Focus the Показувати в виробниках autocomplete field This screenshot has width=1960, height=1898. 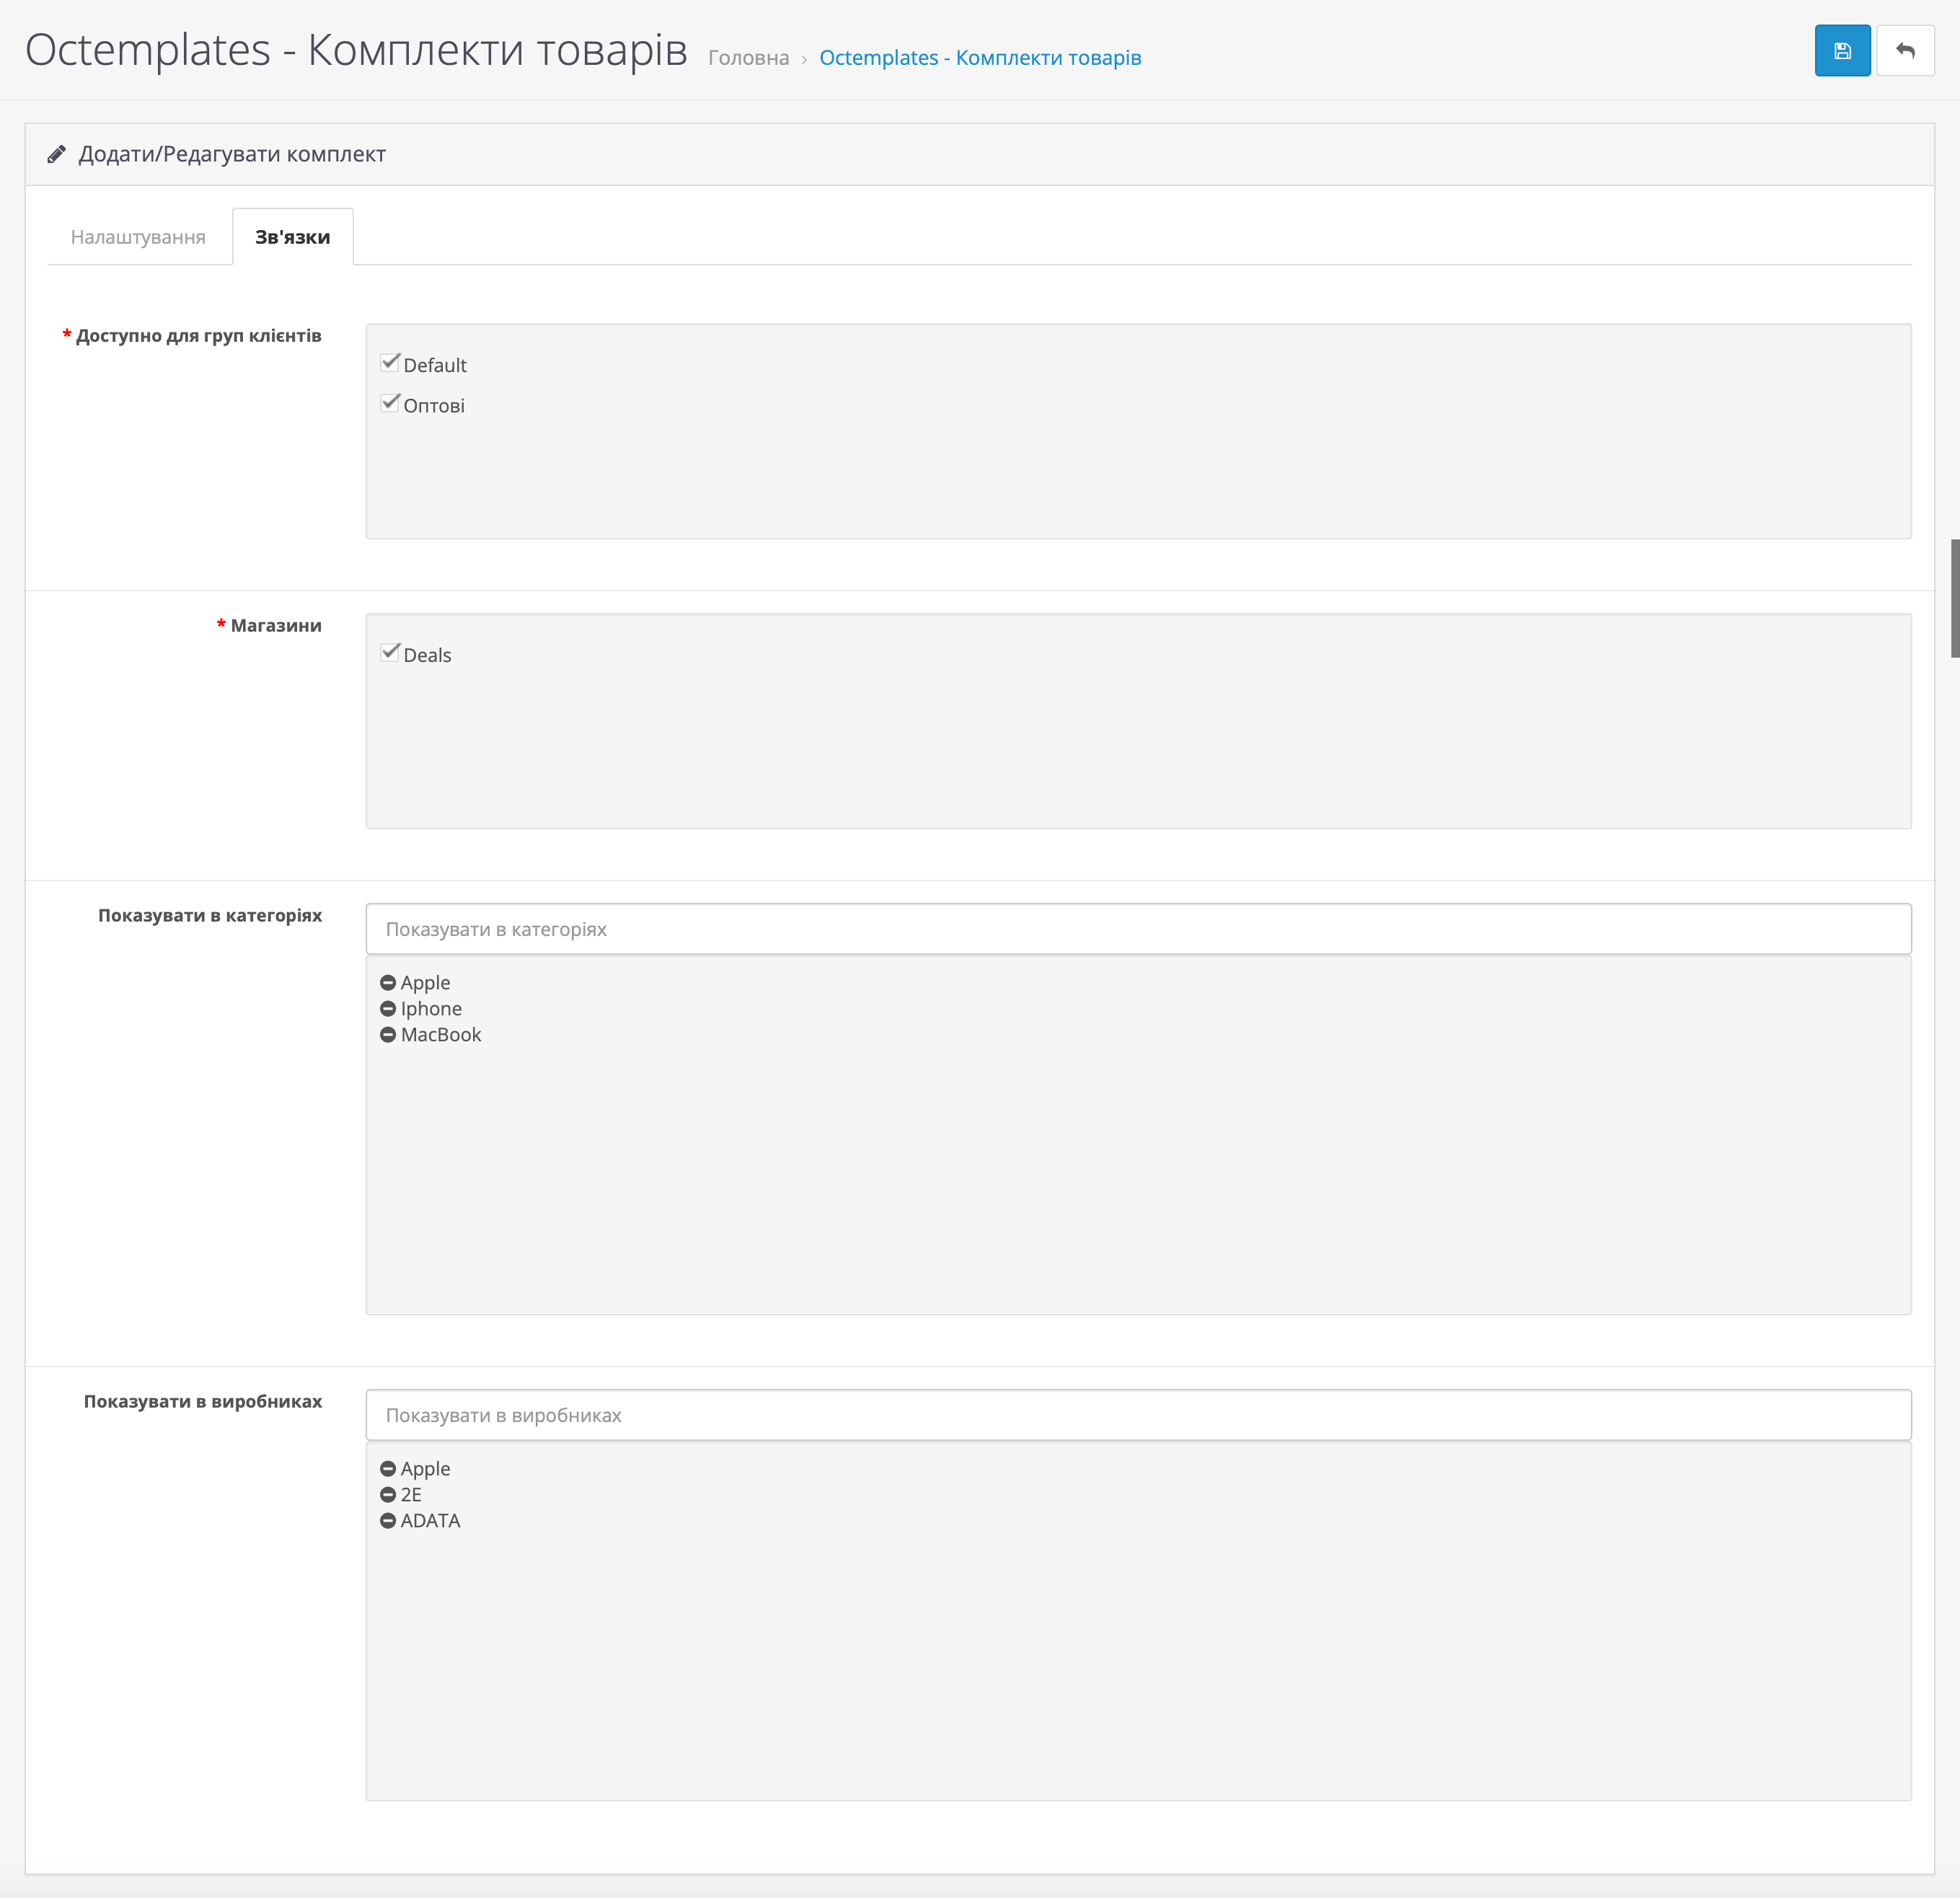tap(1137, 1415)
